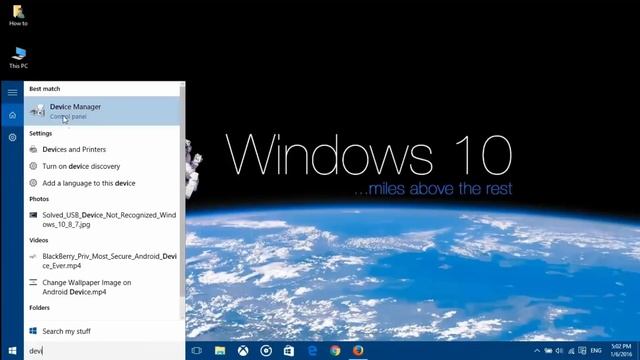Click the battery tray icon
Viewport: 640px width, 360px height.
pos(548,351)
